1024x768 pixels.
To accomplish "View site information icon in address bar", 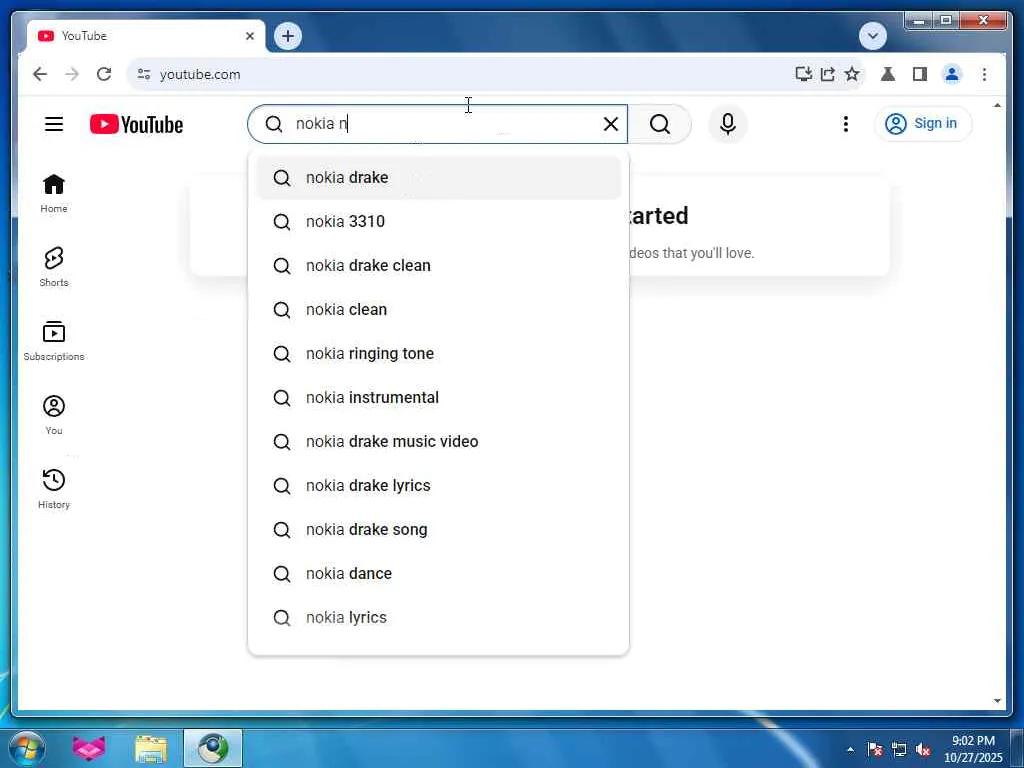I will click(144, 74).
